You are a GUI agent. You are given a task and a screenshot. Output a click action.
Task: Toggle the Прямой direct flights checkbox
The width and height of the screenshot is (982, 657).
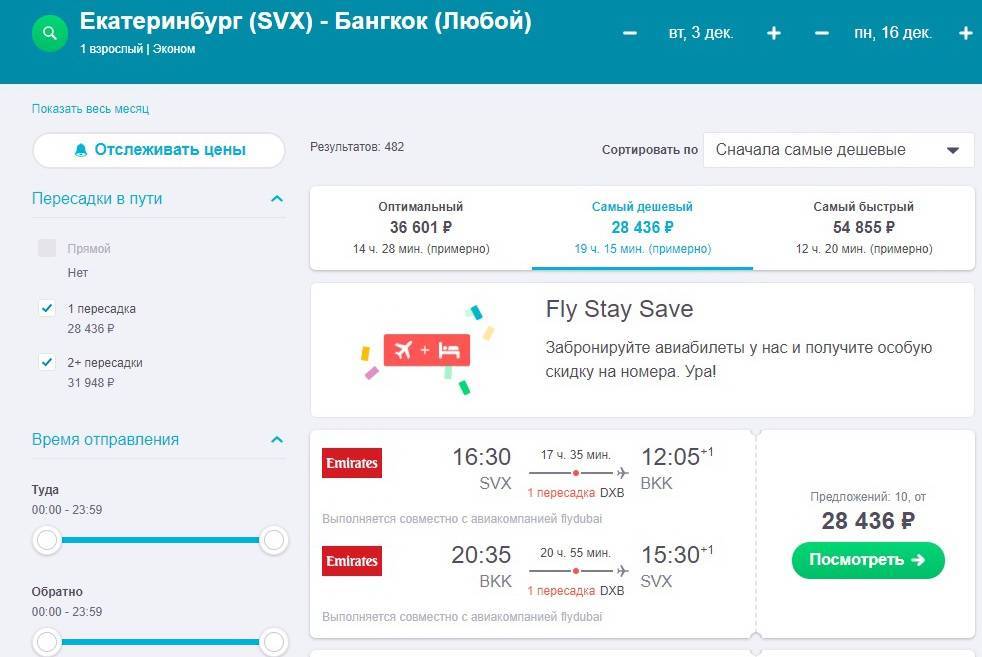pyautogui.click(x=47, y=248)
